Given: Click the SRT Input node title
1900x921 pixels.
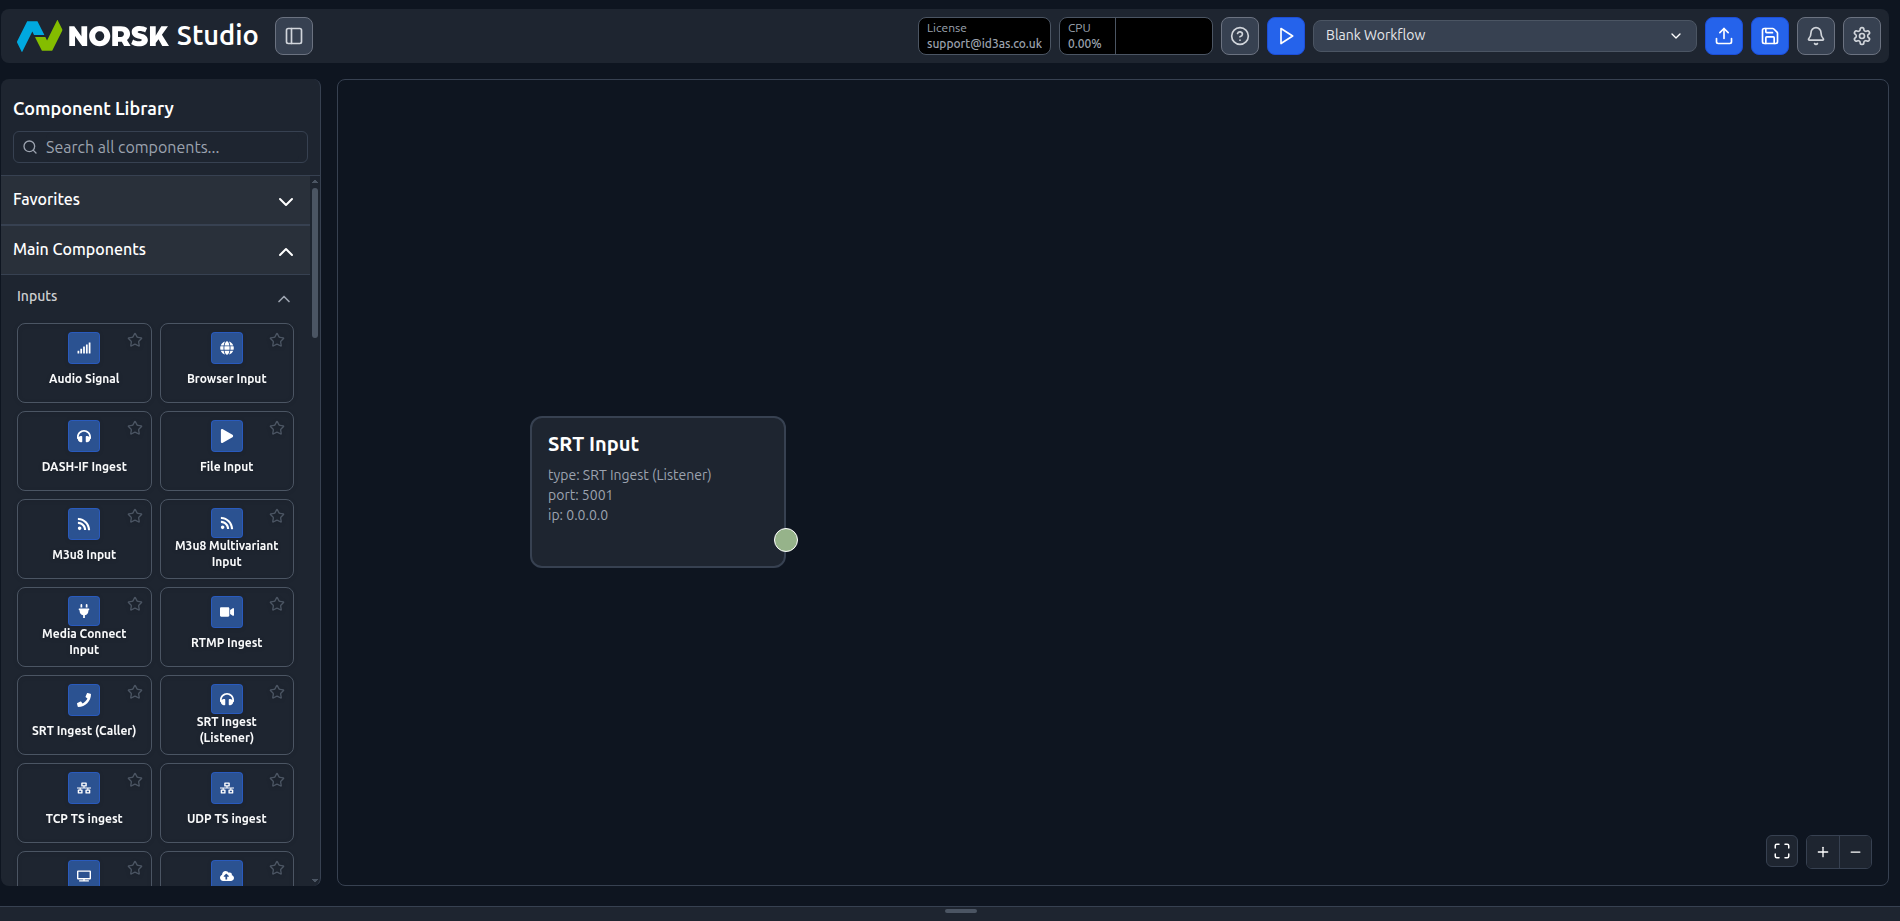Looking at the screenshot, I should 593,444.
